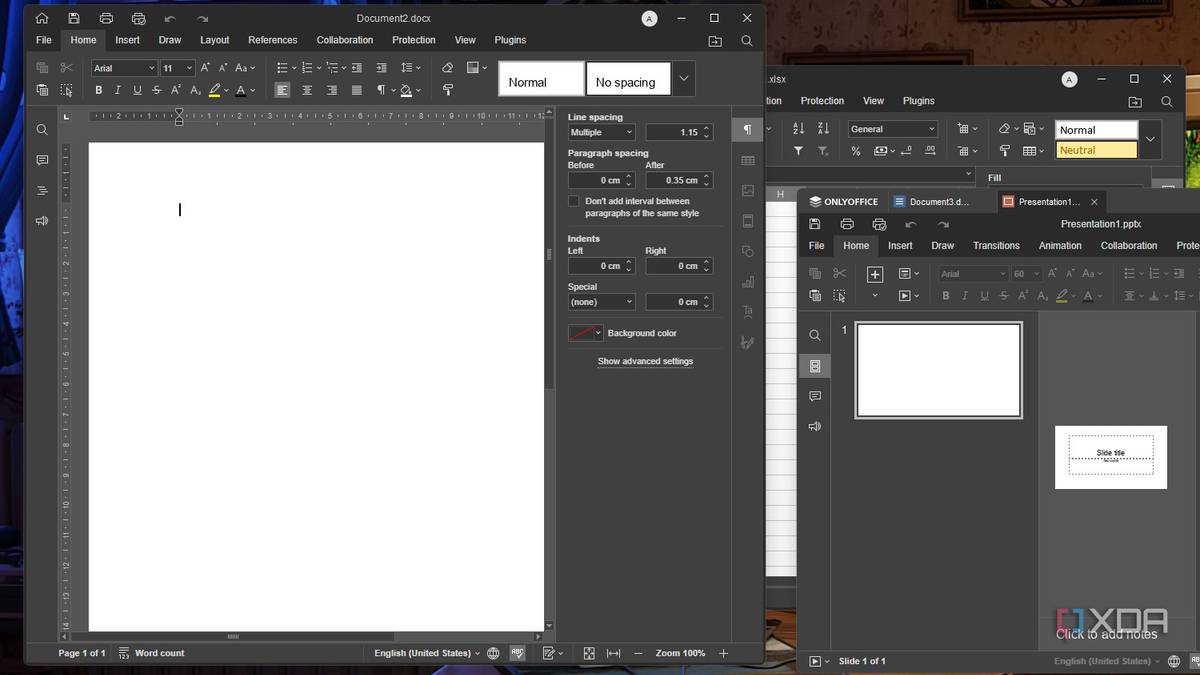1200x675 pixels.
Task: Open the Headings navigation icon in Document2 sidebar
Action: pyautogui.click(x=42, y=190)
